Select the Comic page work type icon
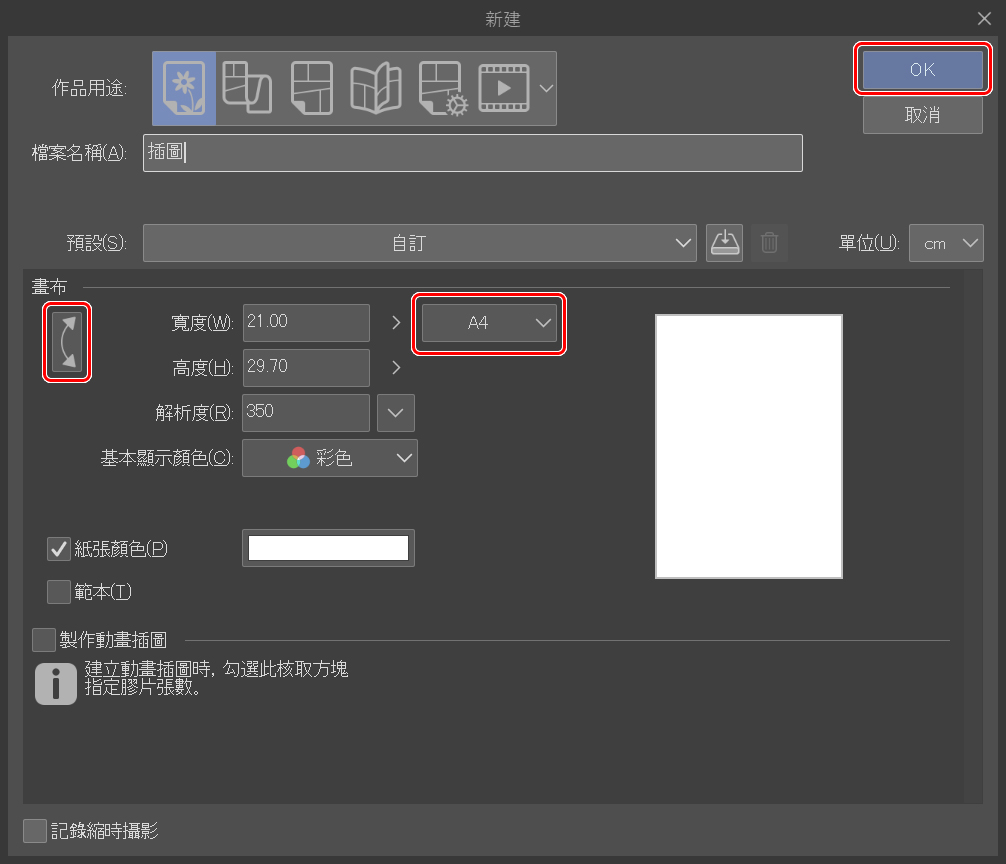This screenshot has height=864, width=1006. coord(311,88)
